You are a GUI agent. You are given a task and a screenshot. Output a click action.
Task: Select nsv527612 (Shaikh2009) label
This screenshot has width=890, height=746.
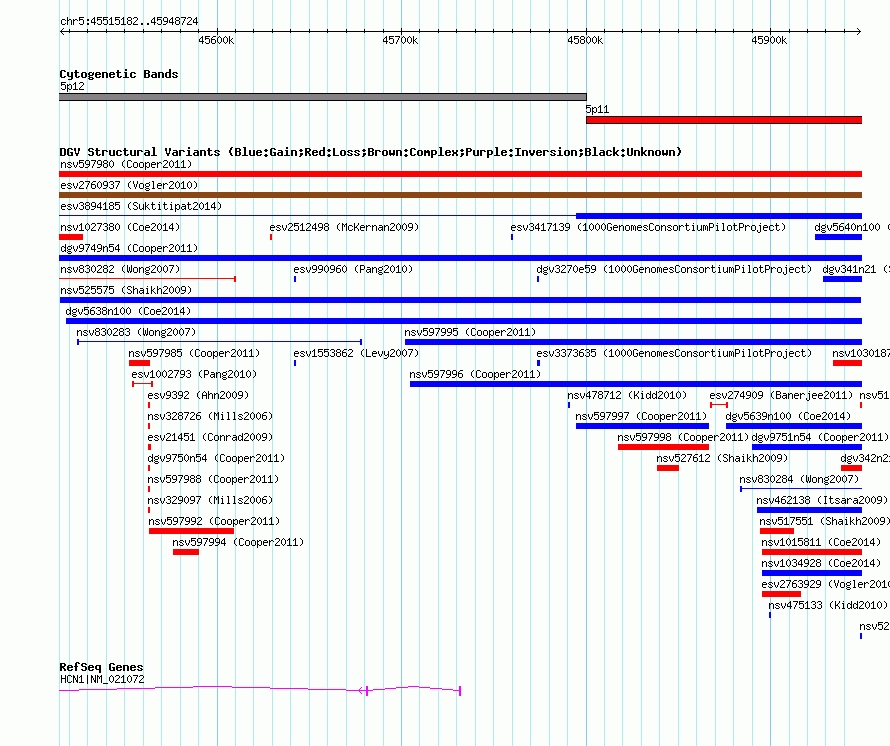coord(723,459)
